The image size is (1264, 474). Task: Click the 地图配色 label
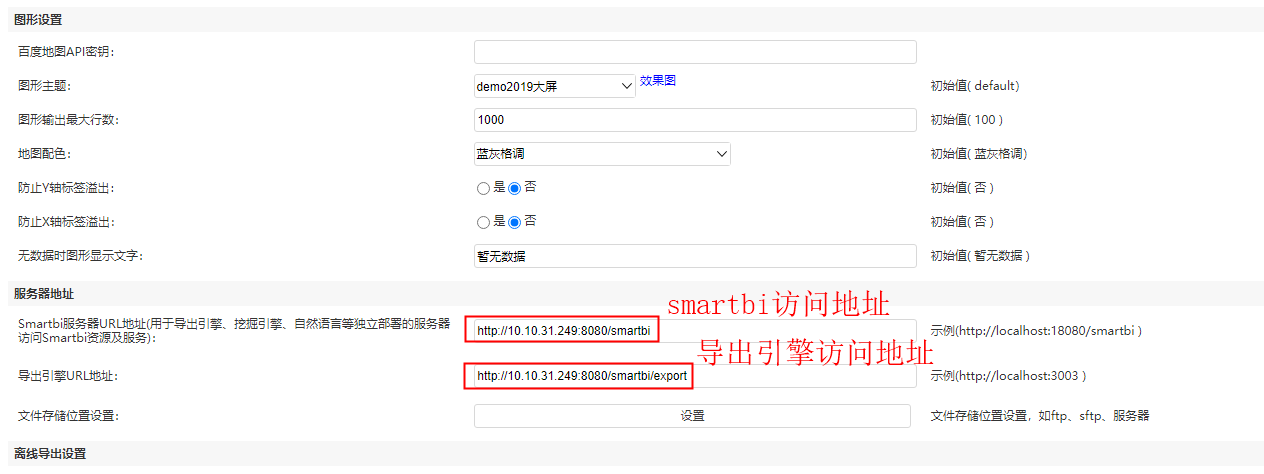45,154
